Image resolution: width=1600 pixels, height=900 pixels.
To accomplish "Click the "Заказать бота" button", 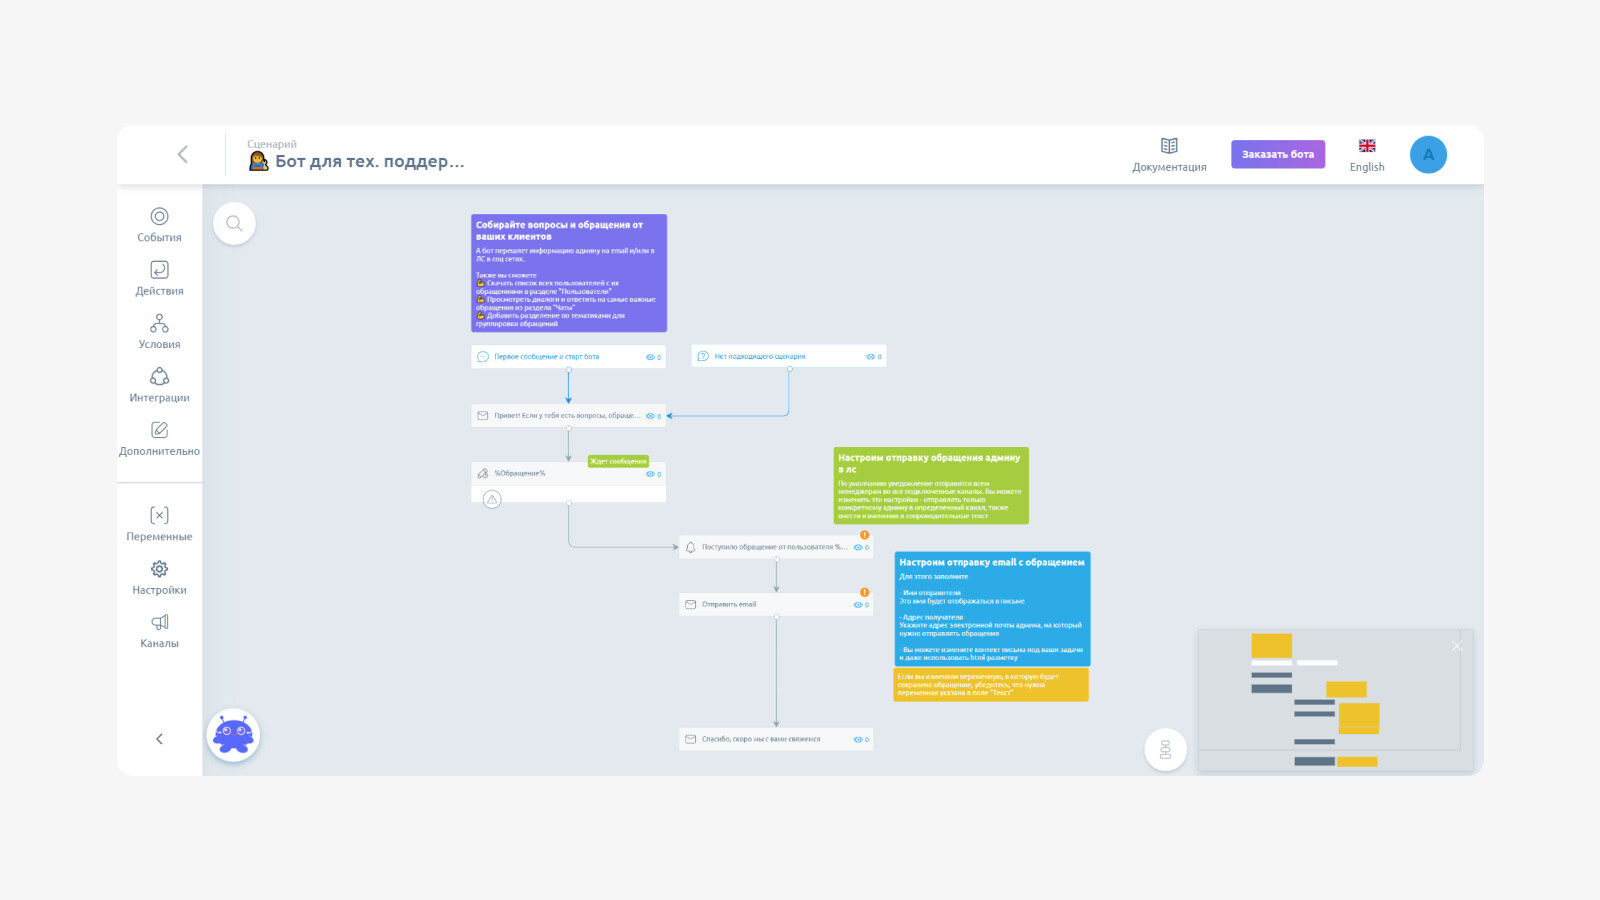I will point(1278,154).
